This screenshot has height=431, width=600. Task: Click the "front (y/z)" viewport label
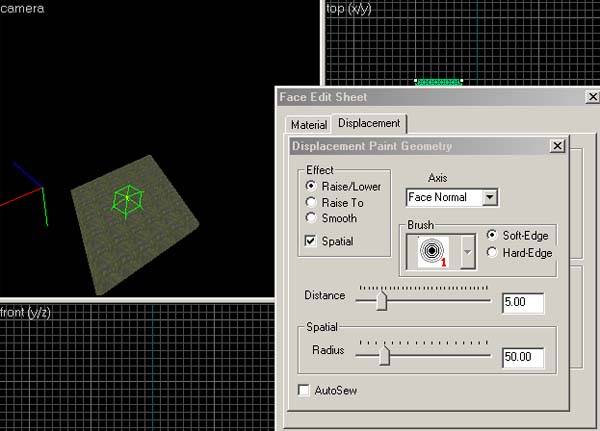tap(25, 313)
